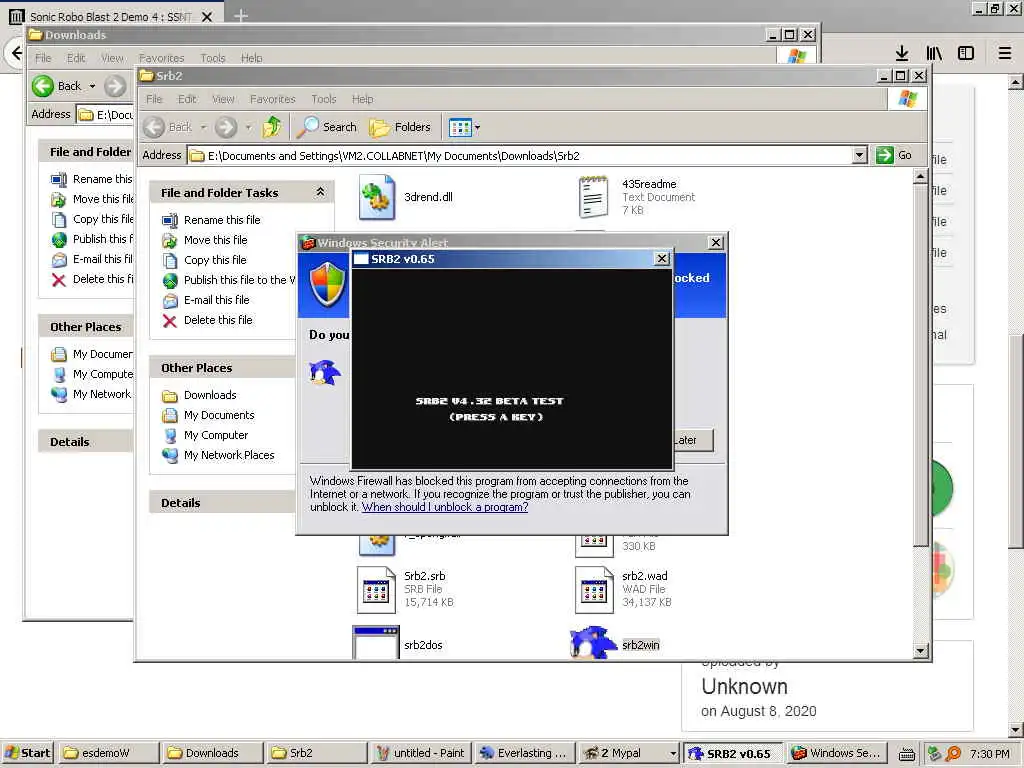Click the Forward arrow in Srb2 toolbar
The image size is (1024, 768).
tap(226, 127)
